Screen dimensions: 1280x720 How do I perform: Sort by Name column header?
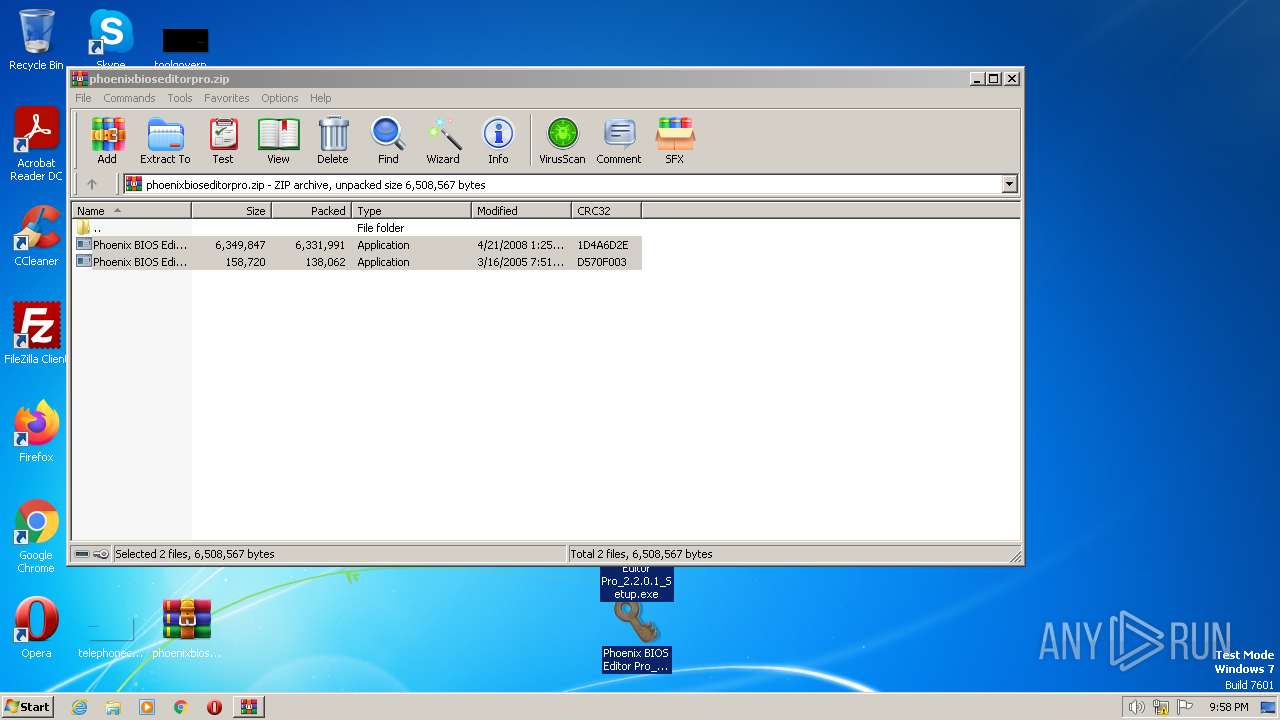click(131, 211)
